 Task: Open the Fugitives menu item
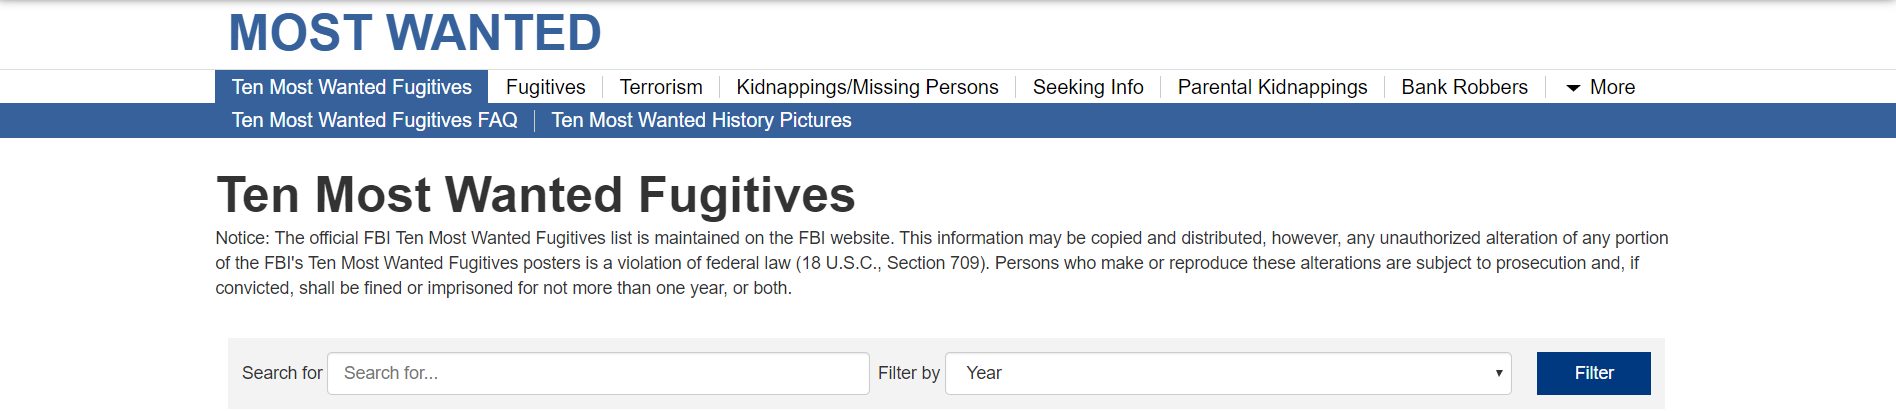click(545, 87)
